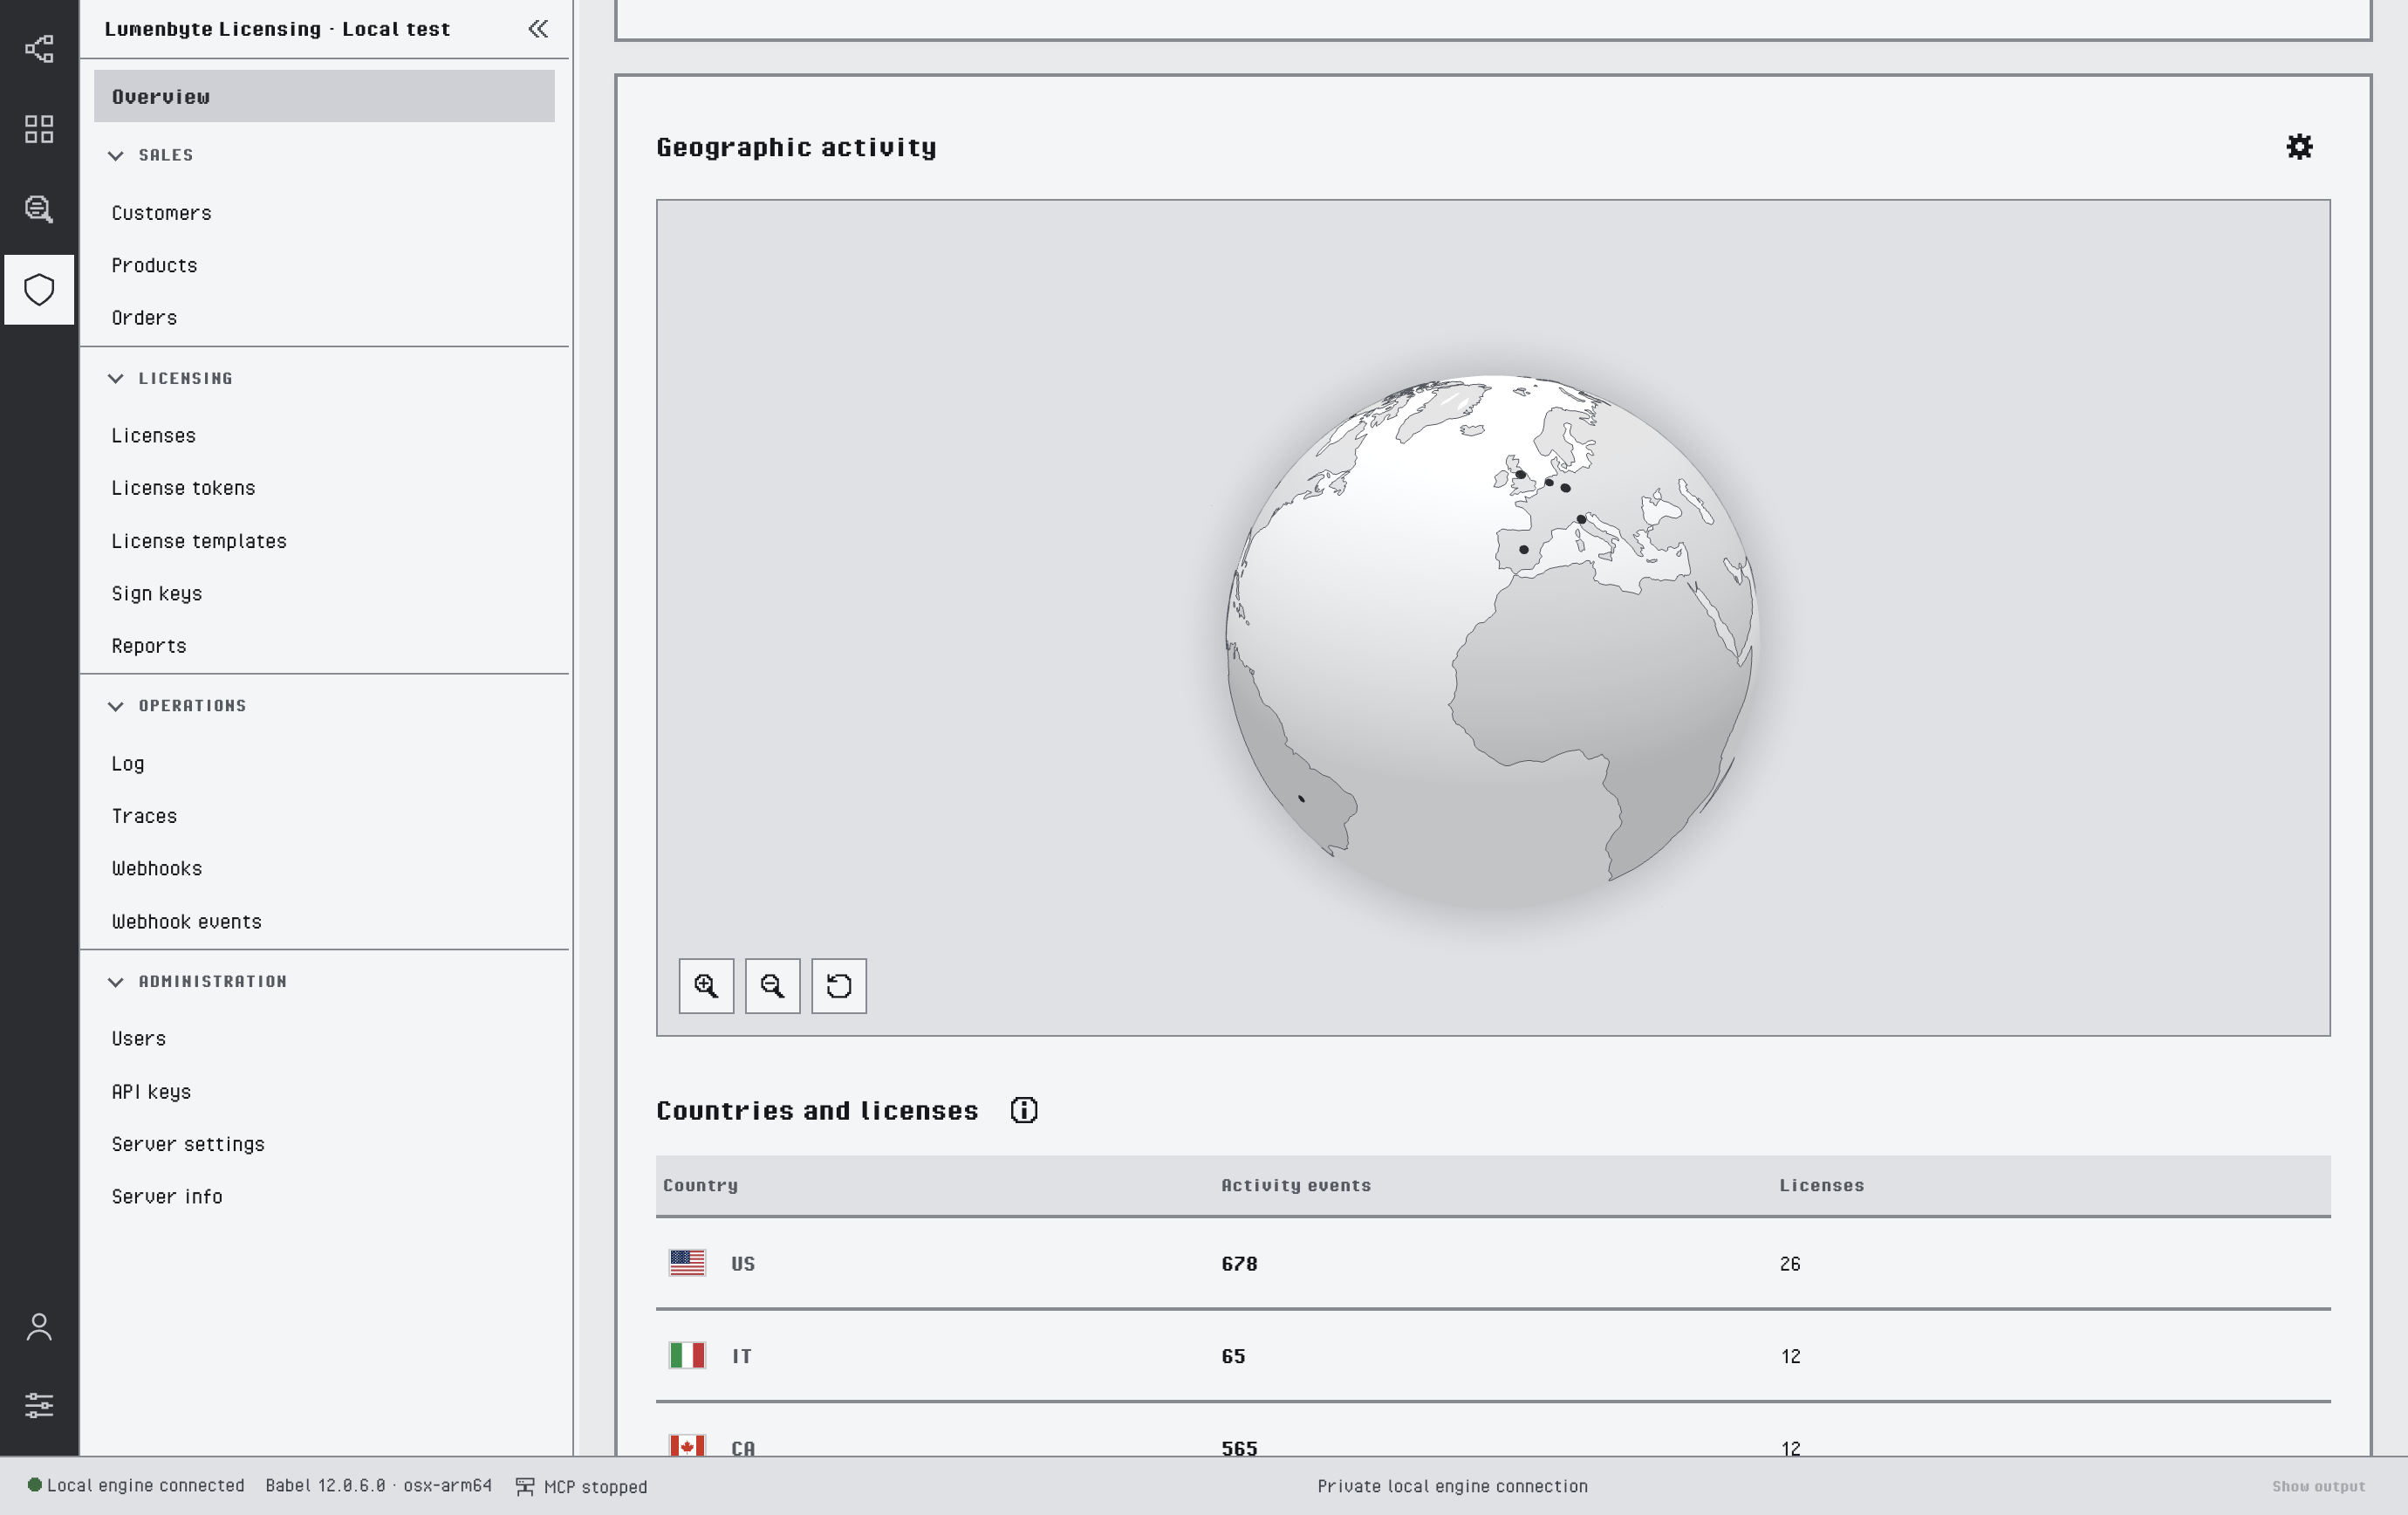2408x1515 pixels.
Task: Select the shield licensing icon in left rail
Action: 39,290
